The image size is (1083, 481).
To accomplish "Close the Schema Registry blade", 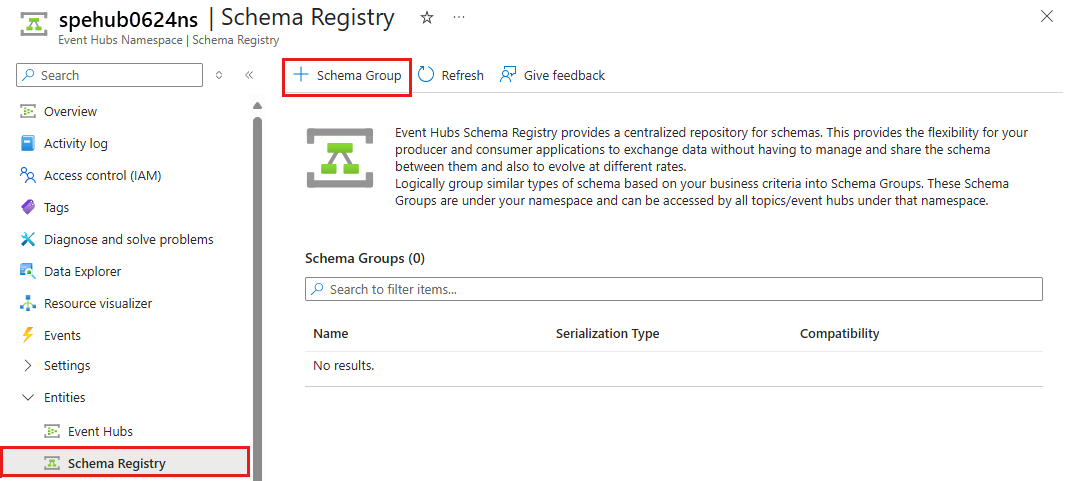I will [1047, 17].
